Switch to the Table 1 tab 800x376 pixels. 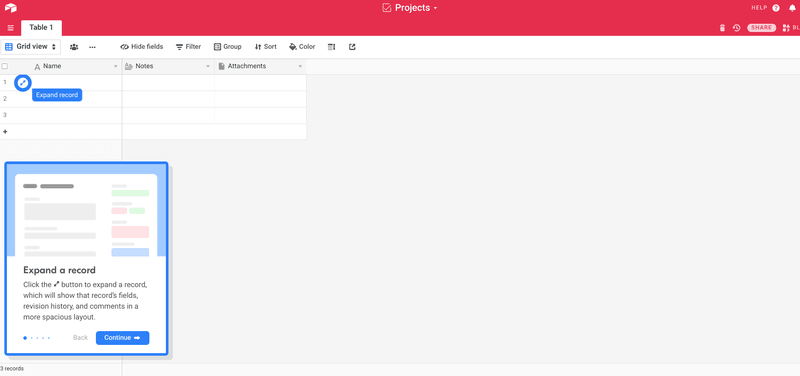41,28
